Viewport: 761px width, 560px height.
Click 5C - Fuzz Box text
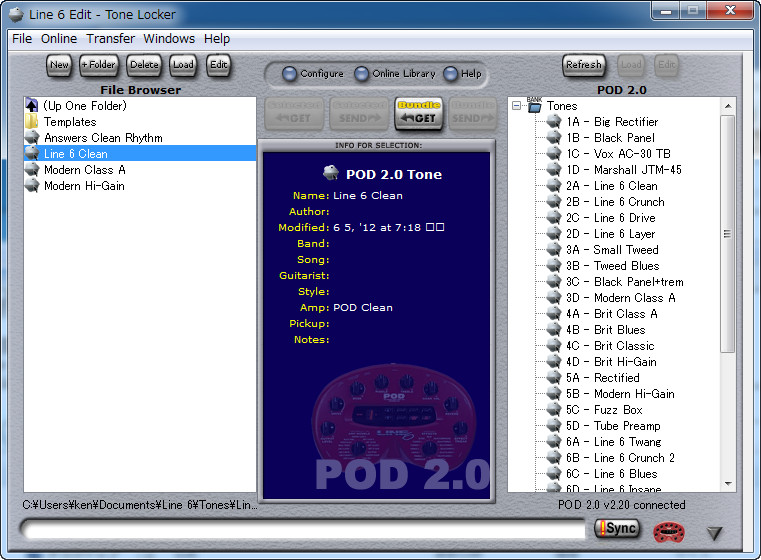(x=604, y=410)
